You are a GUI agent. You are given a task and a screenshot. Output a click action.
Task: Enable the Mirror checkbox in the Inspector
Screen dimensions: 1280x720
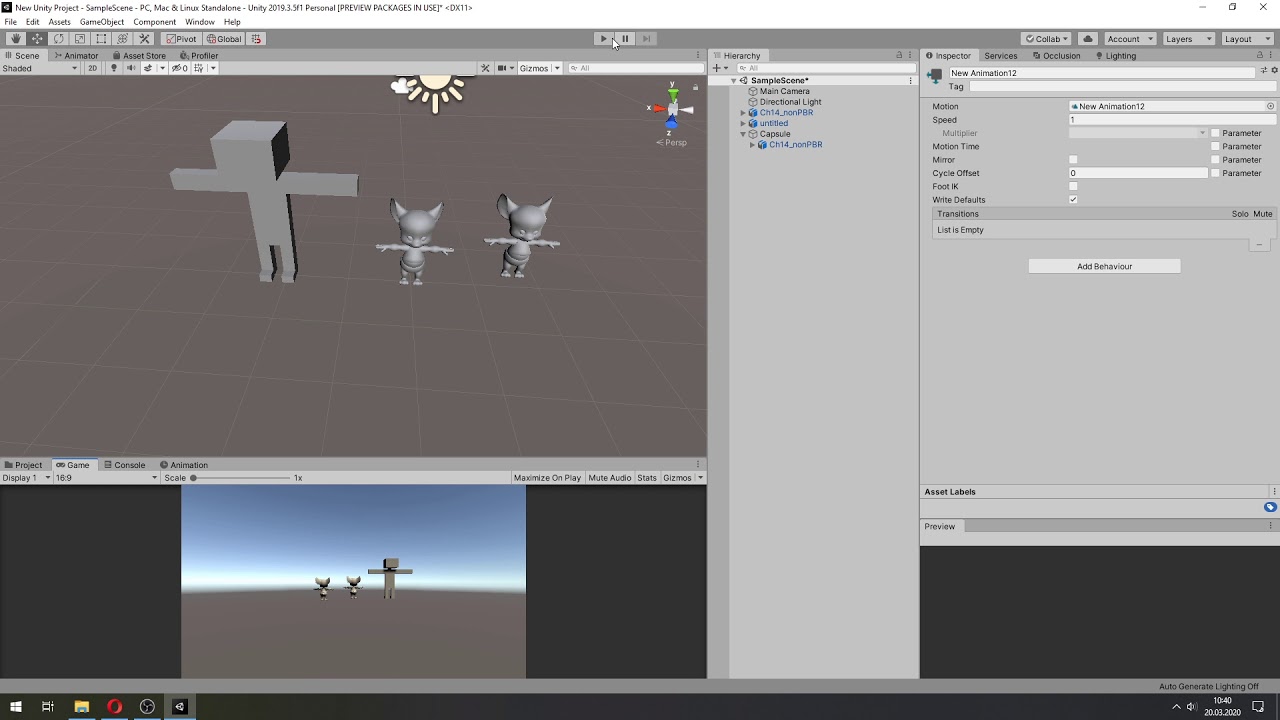(1073, 159)
